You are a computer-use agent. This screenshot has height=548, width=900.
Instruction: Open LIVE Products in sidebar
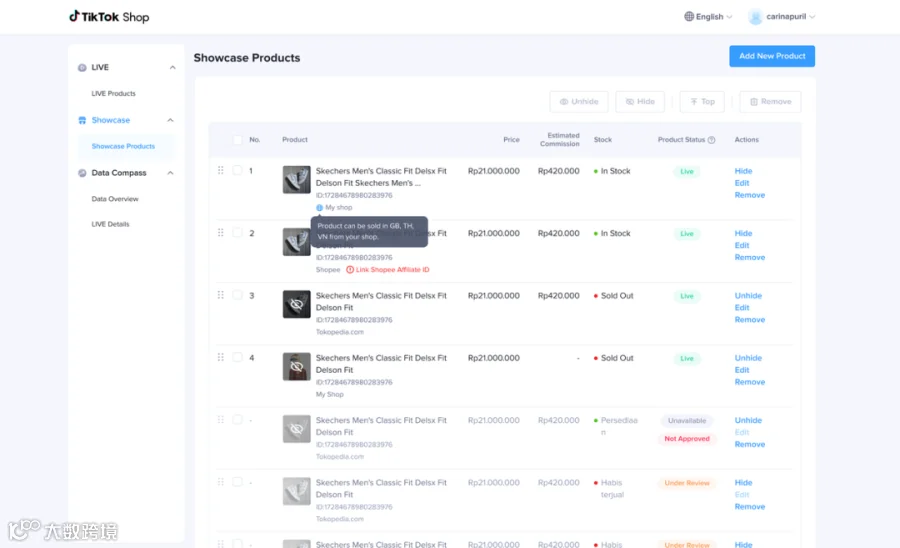pos(114,94)
